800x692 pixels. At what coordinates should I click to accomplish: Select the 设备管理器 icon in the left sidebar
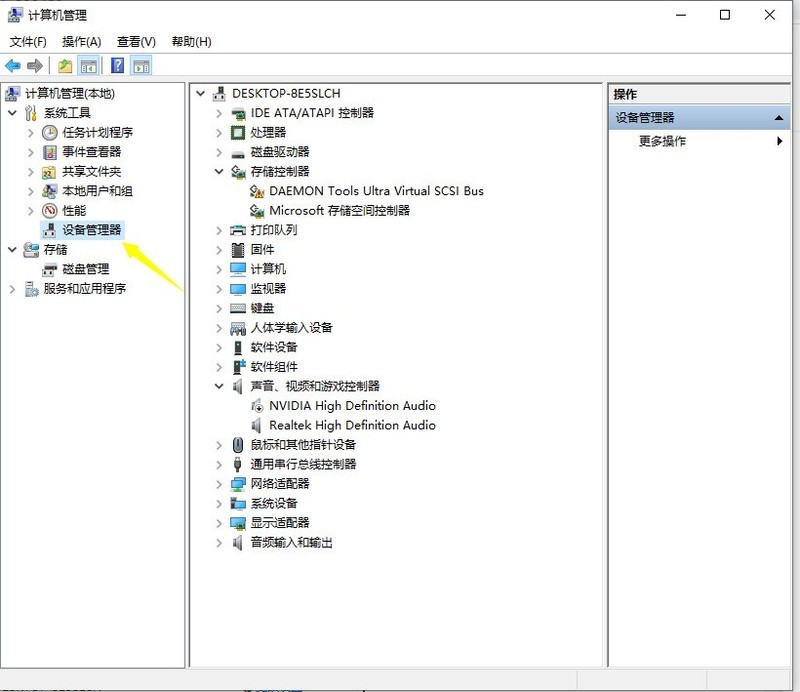coord(49,229)
